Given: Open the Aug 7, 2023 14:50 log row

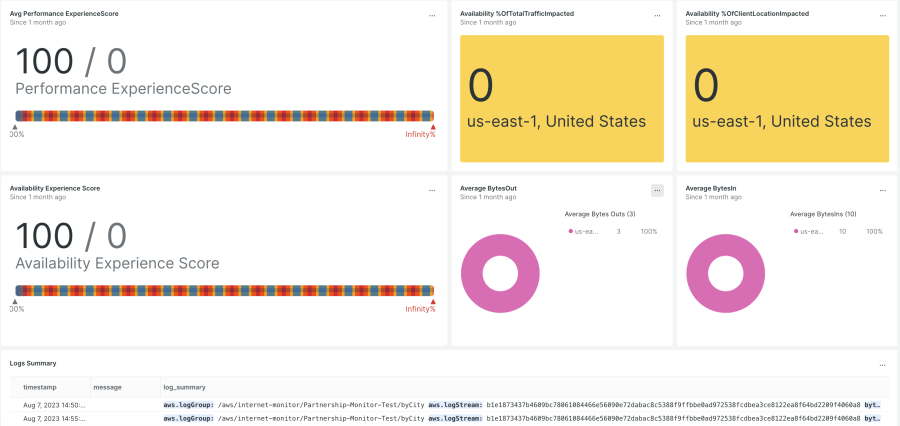Looking at the screenshot, I should click(x=54, y=404).
